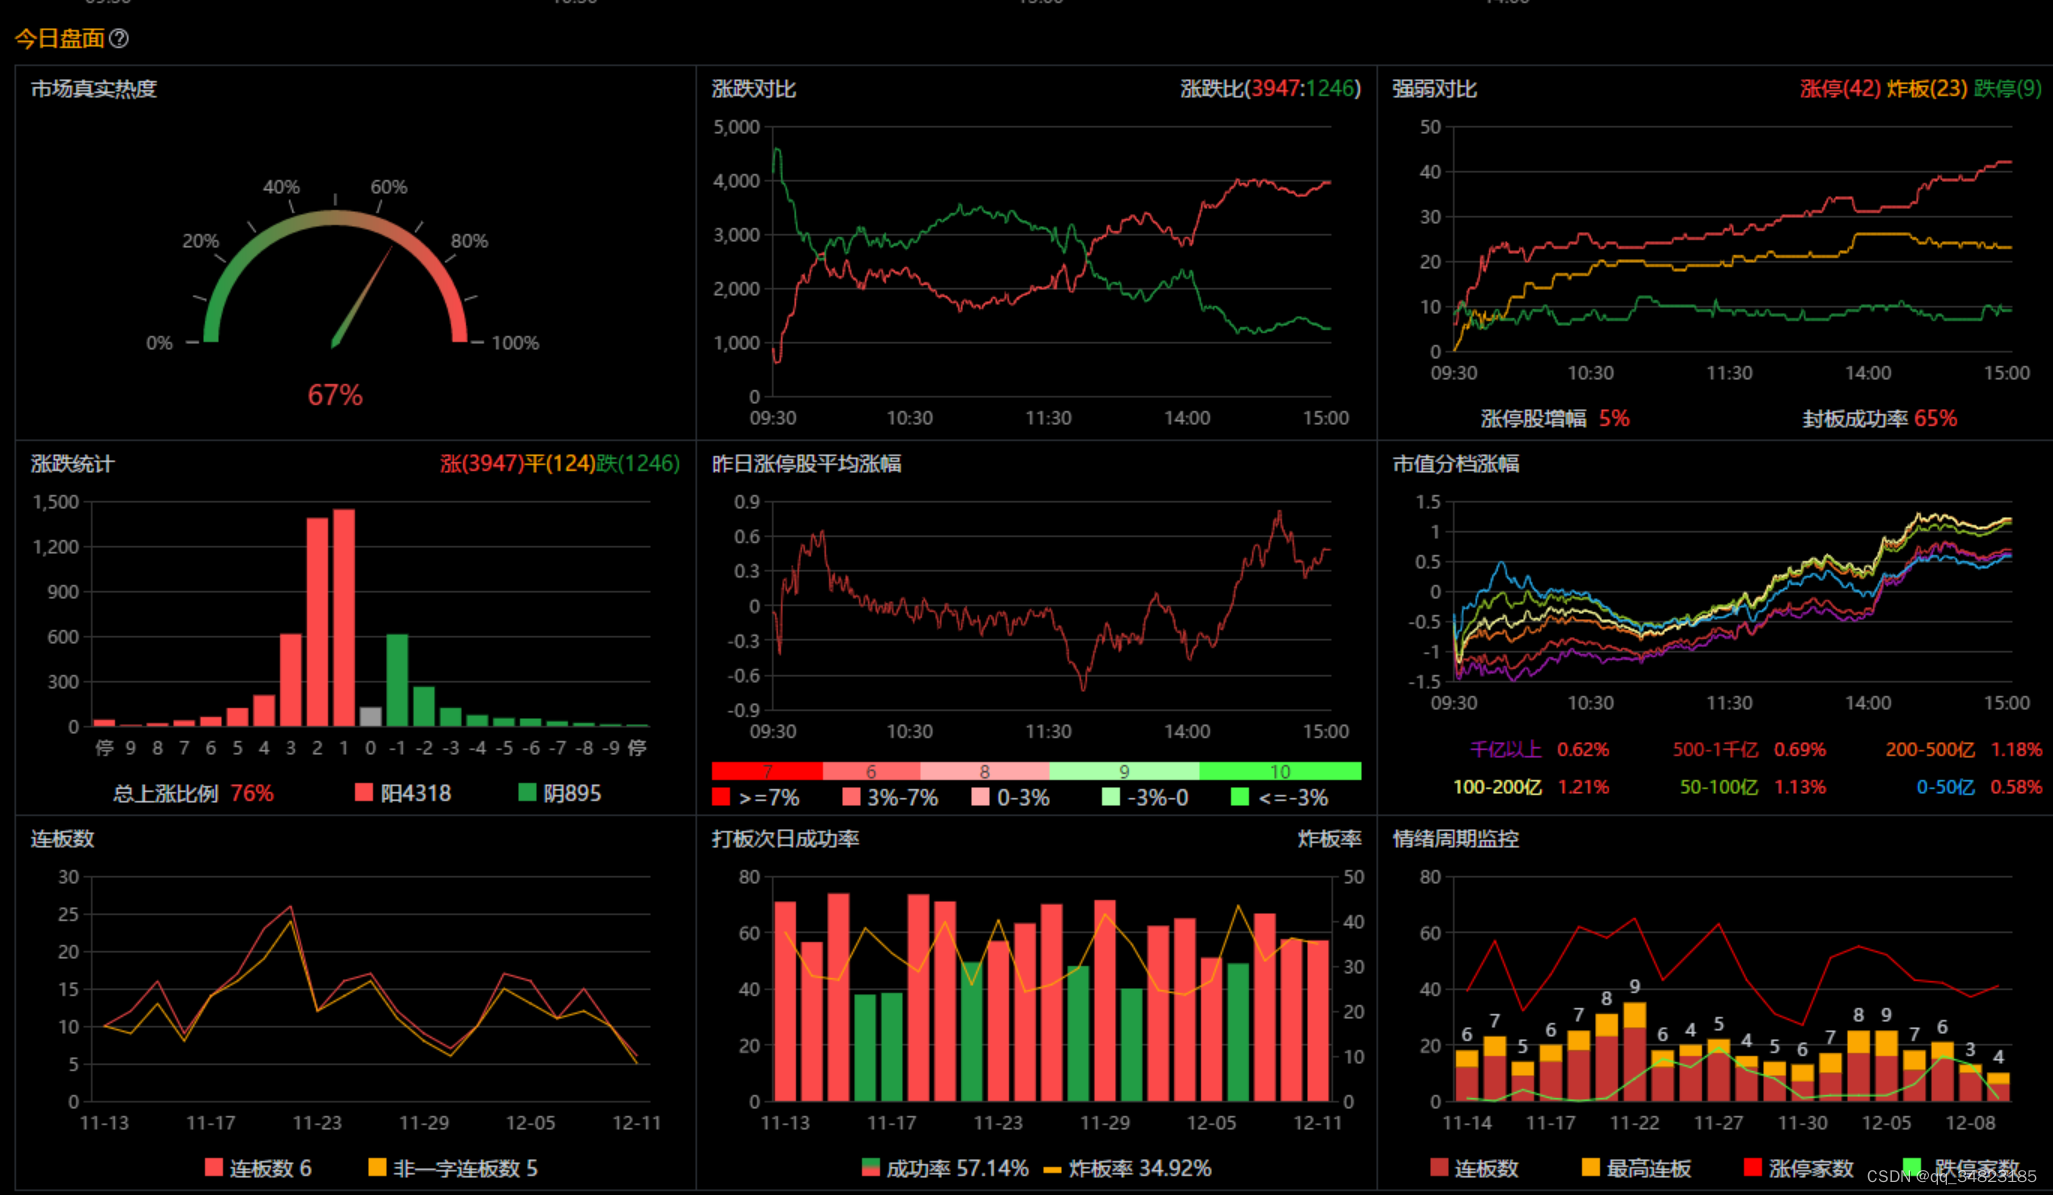Click the -3%-0 light green legend square

(1110, 797)
